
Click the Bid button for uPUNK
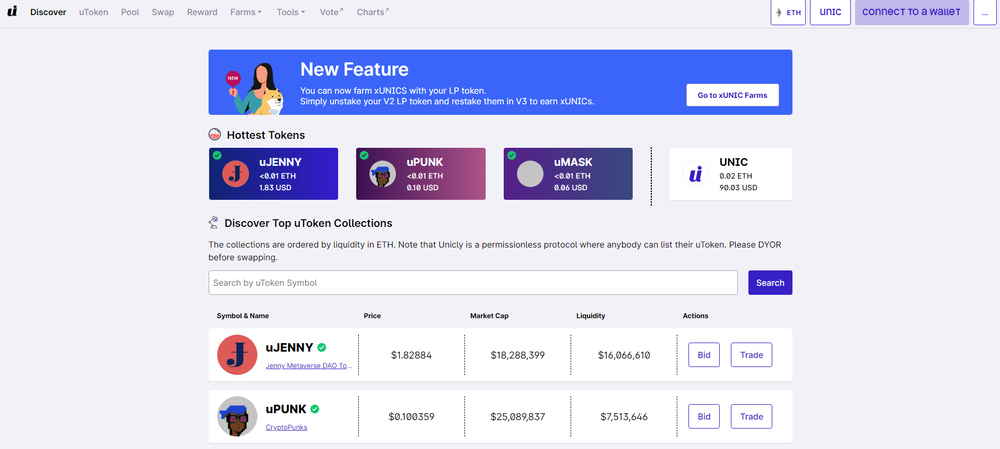(x=704, y=416)
